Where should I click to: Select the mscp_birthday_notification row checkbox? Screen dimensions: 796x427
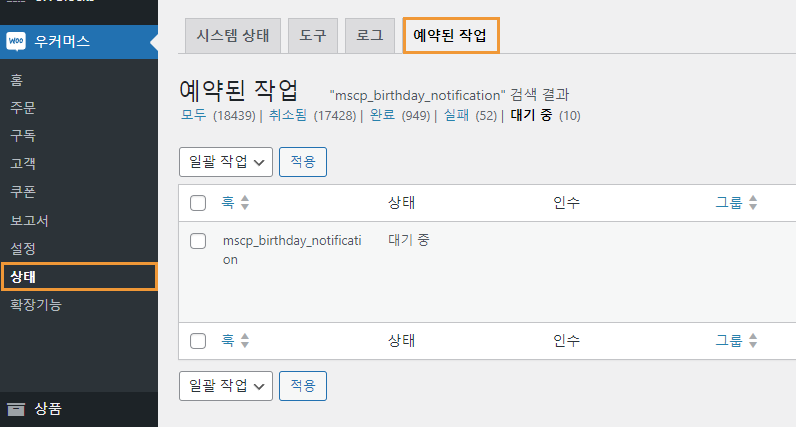click(198, 241)
